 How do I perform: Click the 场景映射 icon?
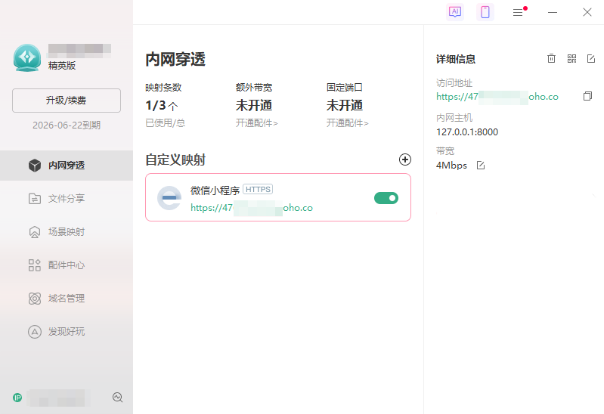coord(35,232)
